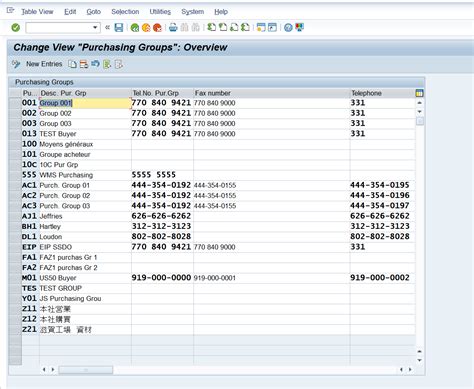Click the top vertical scrollbar down arrow
This screenshot has width=474, height=389.
pos(420,112)
